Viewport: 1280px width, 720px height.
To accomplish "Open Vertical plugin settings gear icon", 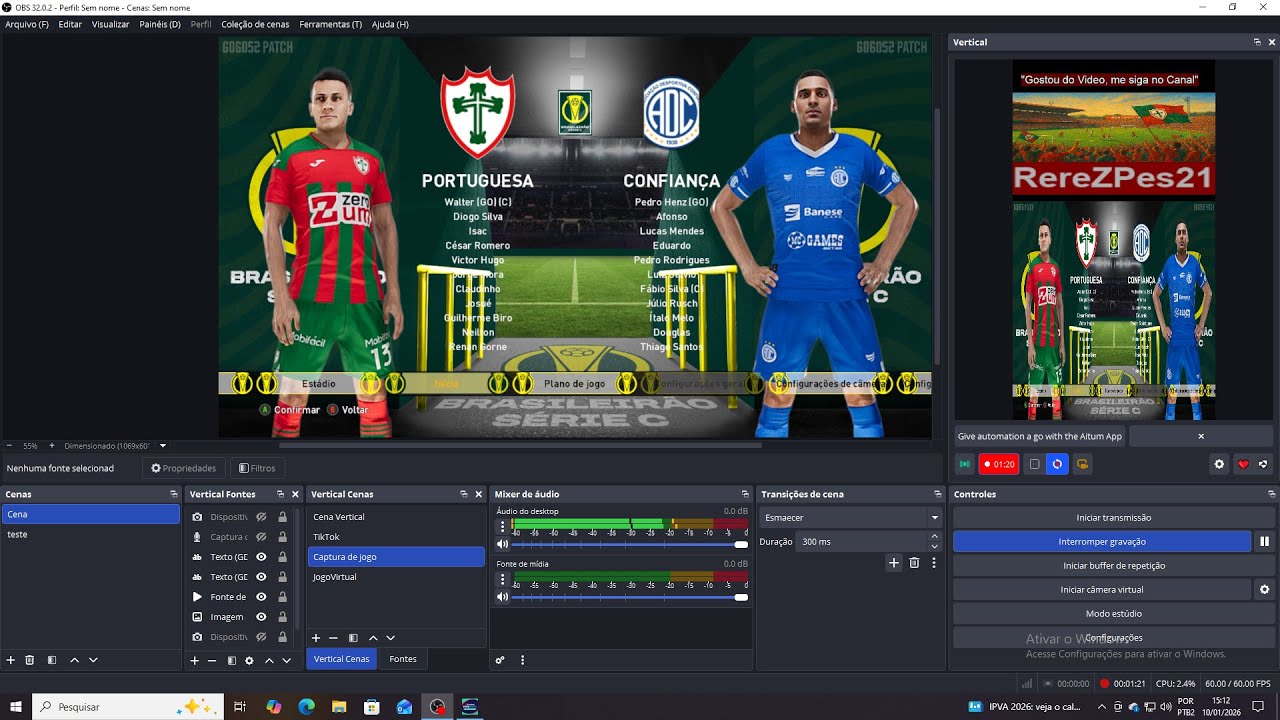I will click(x=1219, y=464).
